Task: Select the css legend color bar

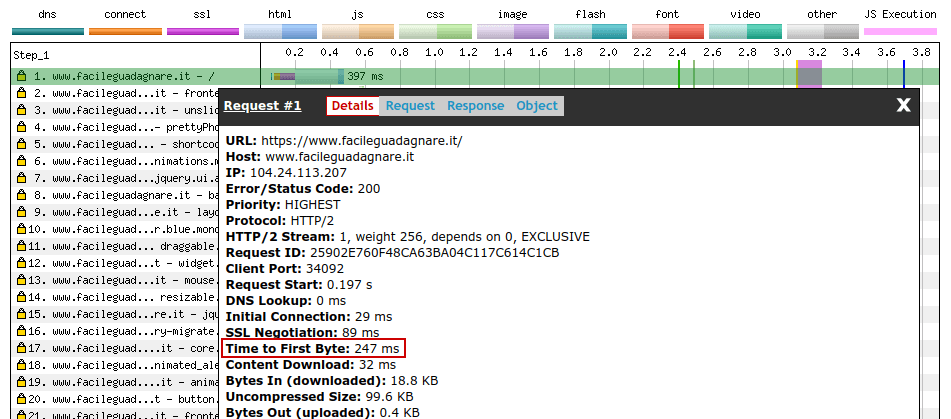Action: pos(435,32)
